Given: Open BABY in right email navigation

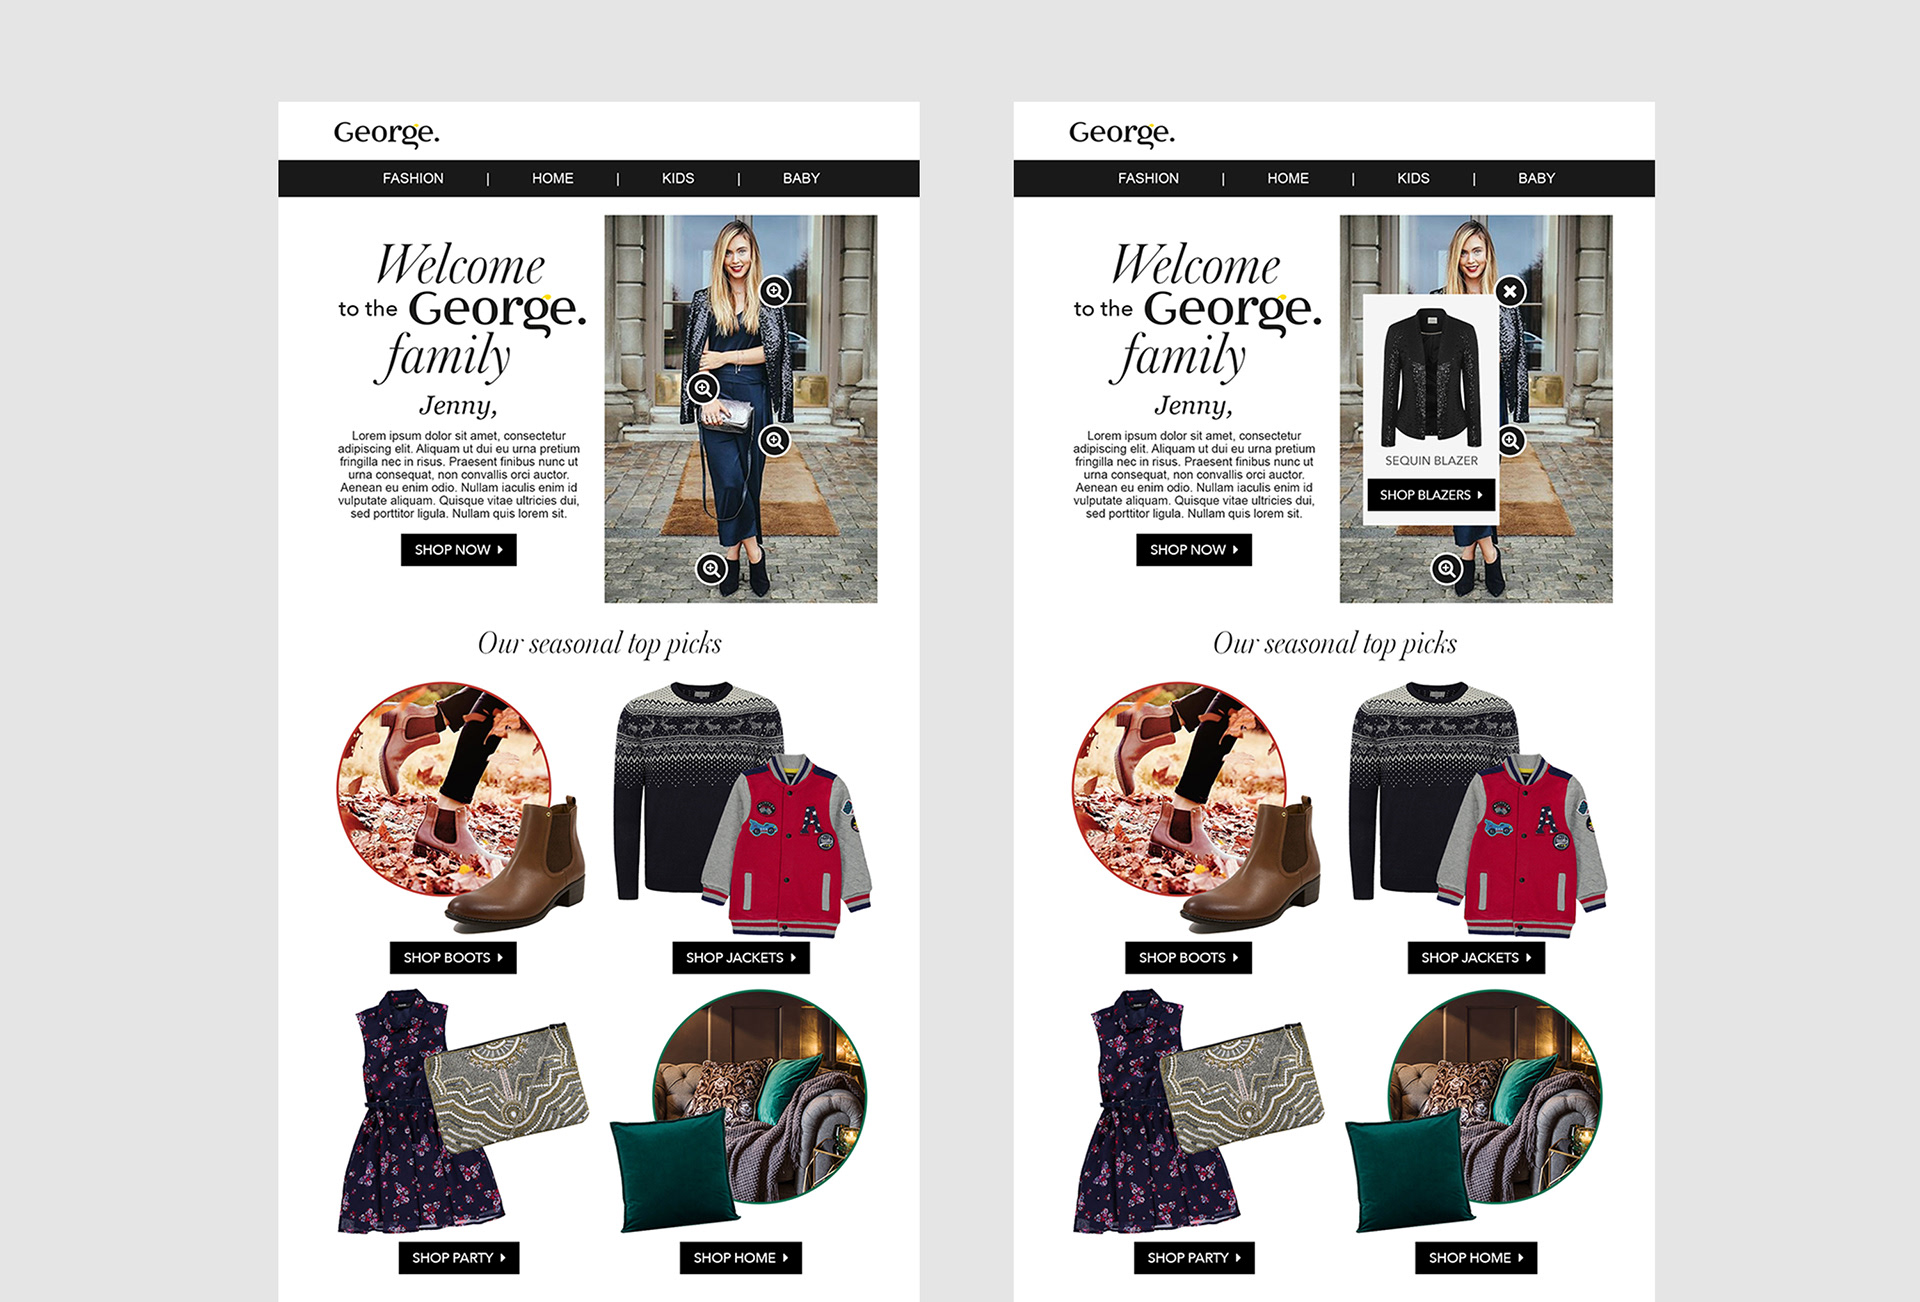Looking at the screenshot, I should point(1537,178).
